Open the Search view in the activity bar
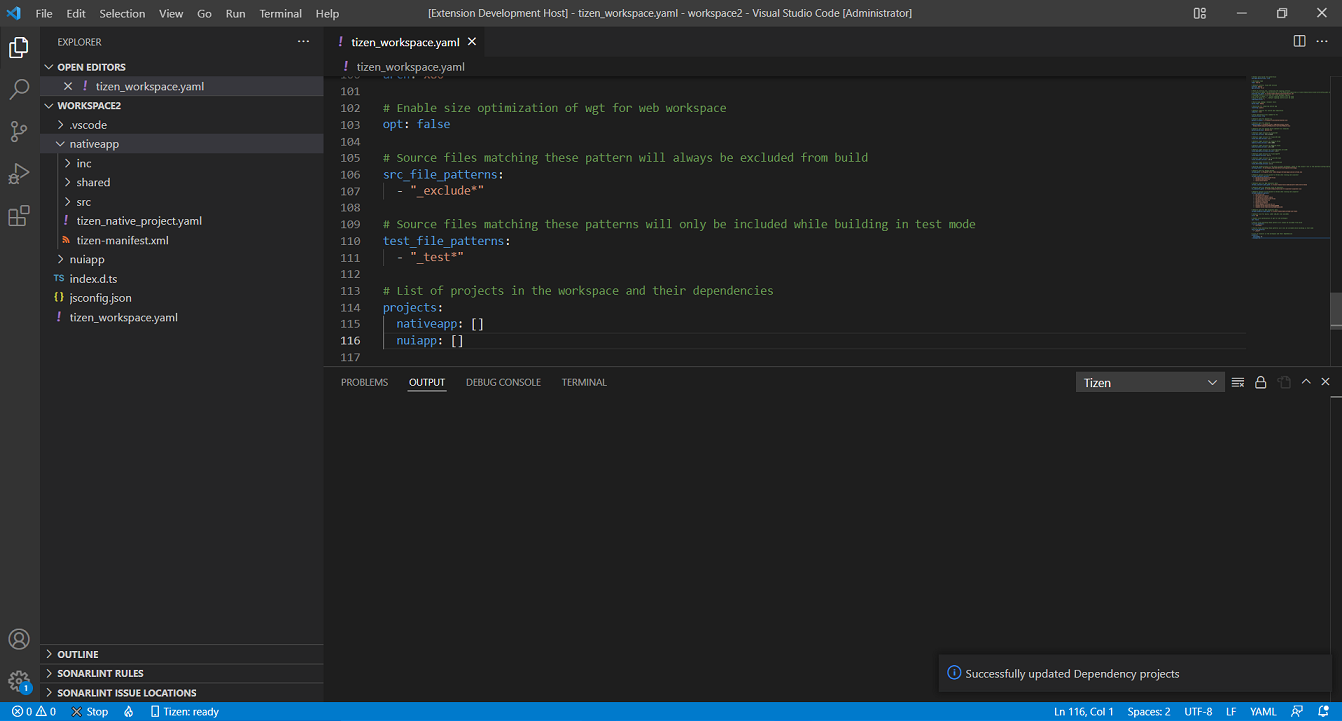The width and height of the screenshot is (1342, 721). (x=20, y=89)
